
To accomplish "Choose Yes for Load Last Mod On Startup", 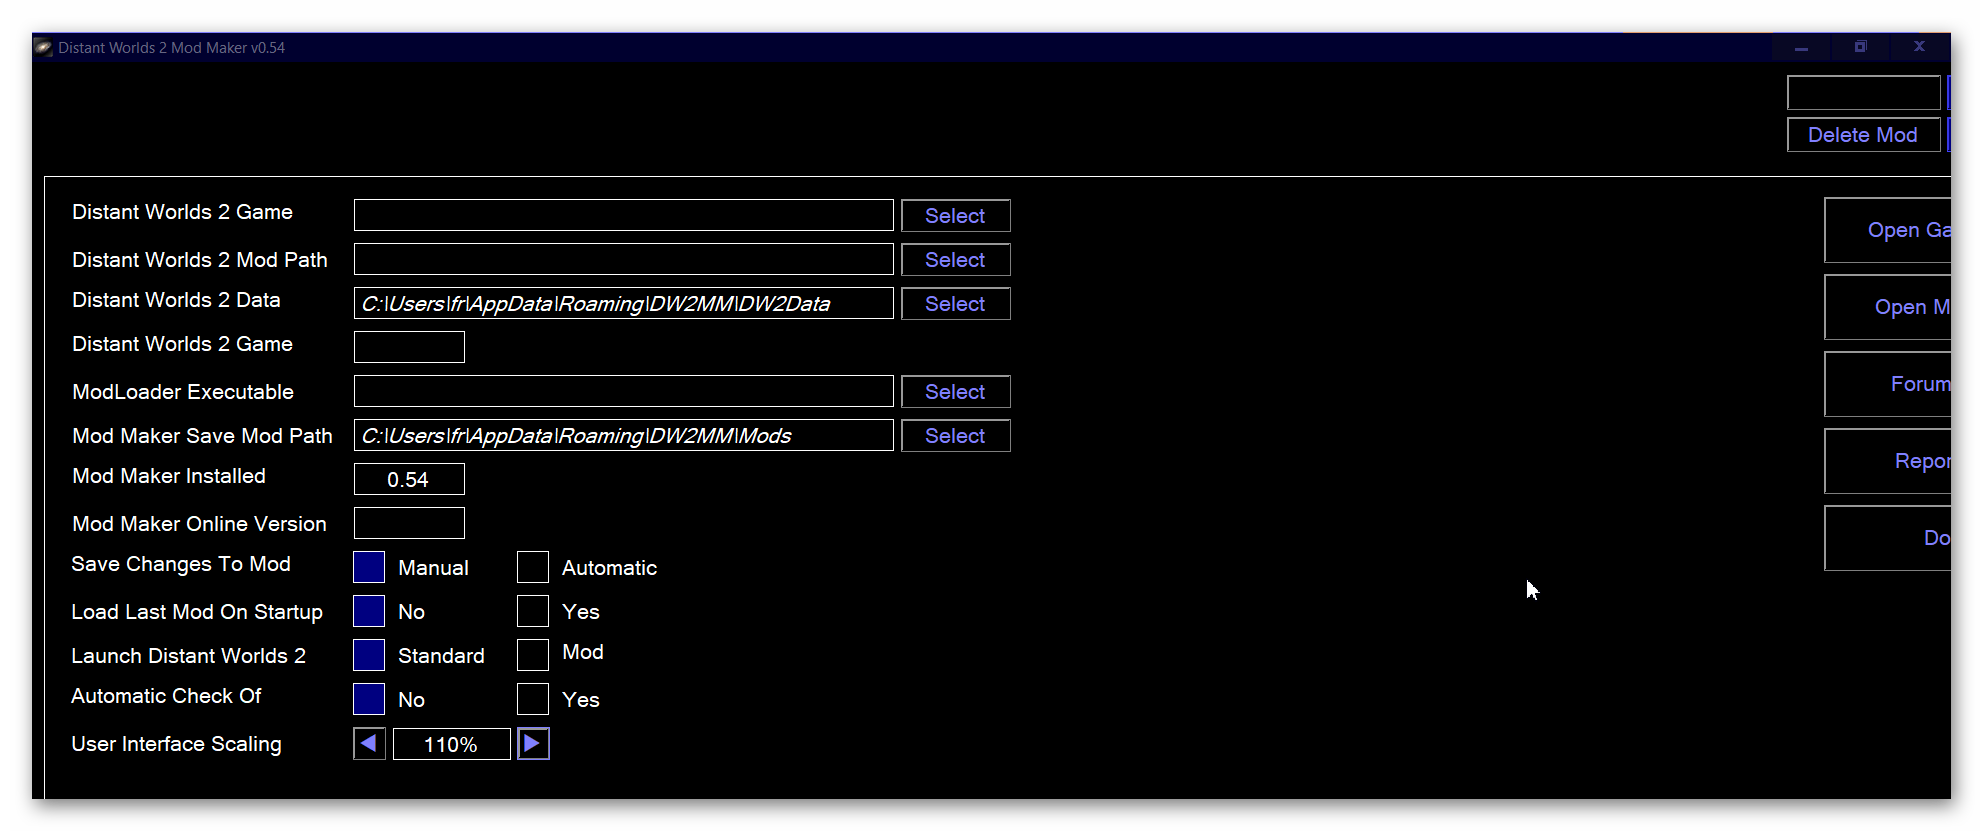I will point(533,611).
